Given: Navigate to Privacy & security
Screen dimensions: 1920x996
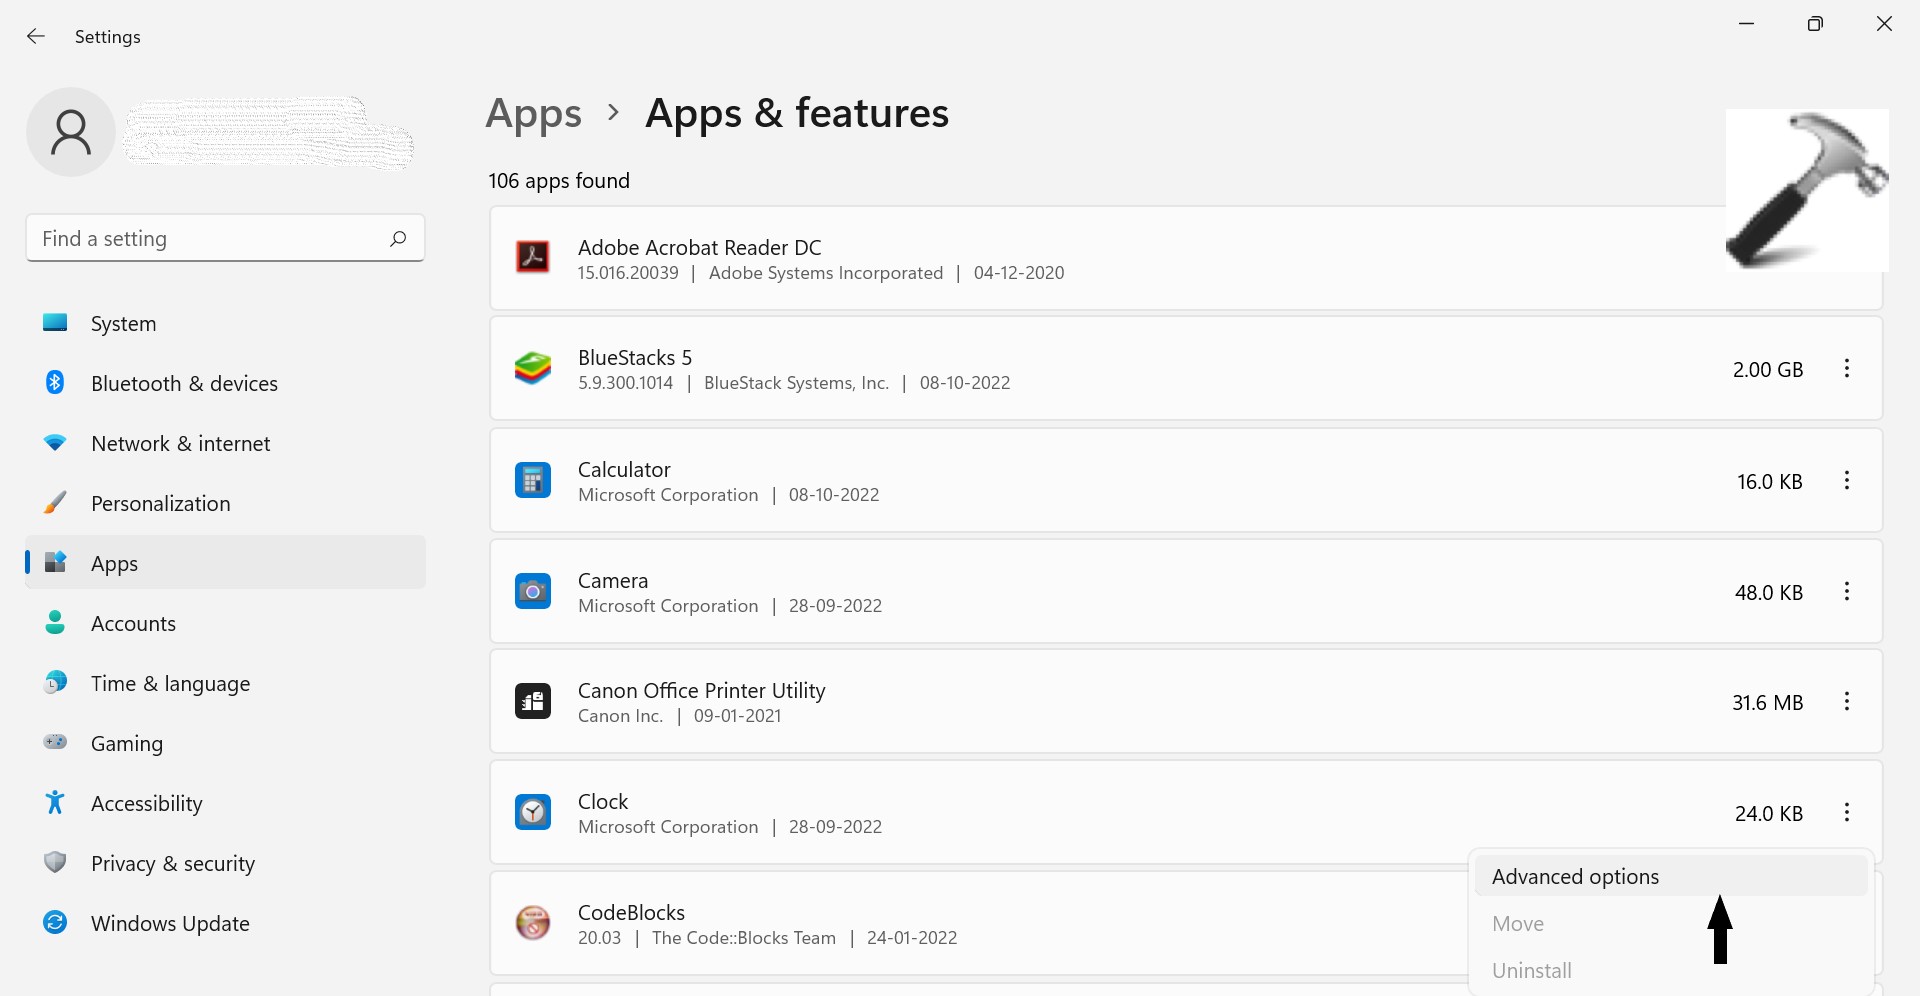Looking at the screenshot, I should click(x=172, y=864).
